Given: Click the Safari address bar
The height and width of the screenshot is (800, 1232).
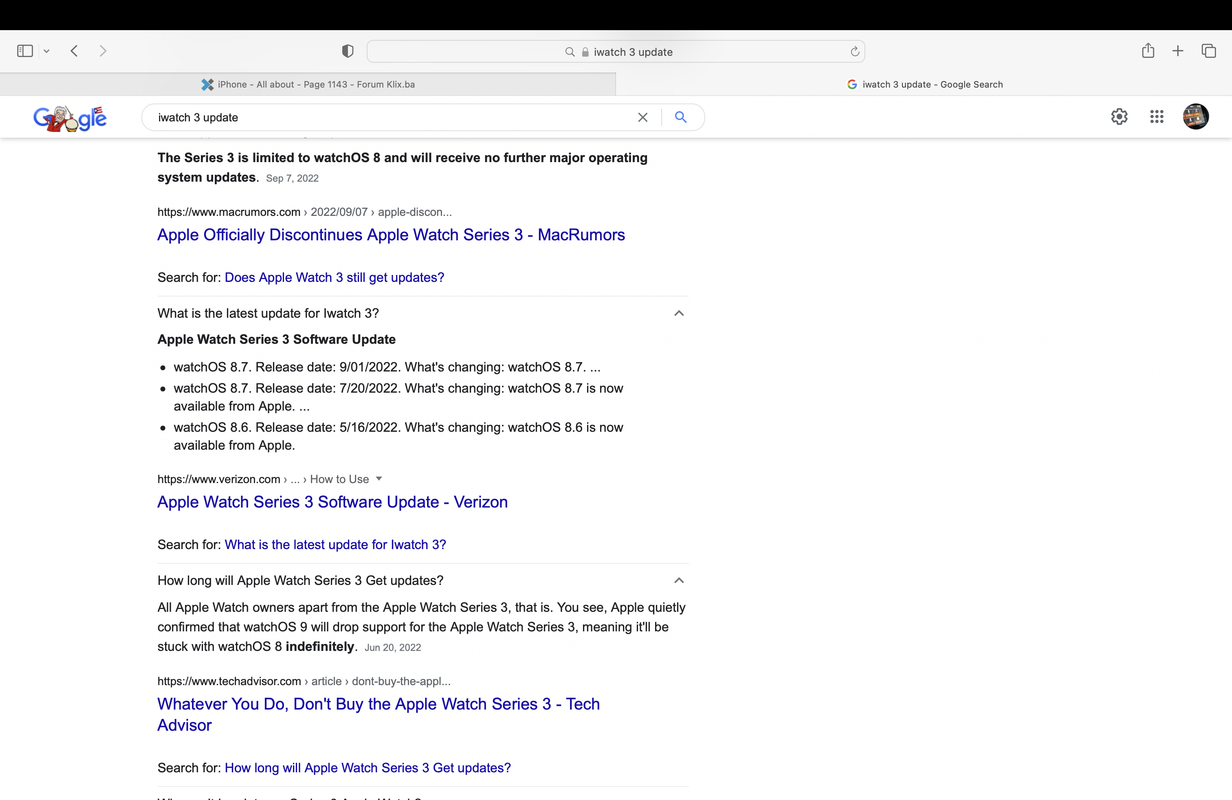Looking at the screenshot, I should [x=616, y=51].
